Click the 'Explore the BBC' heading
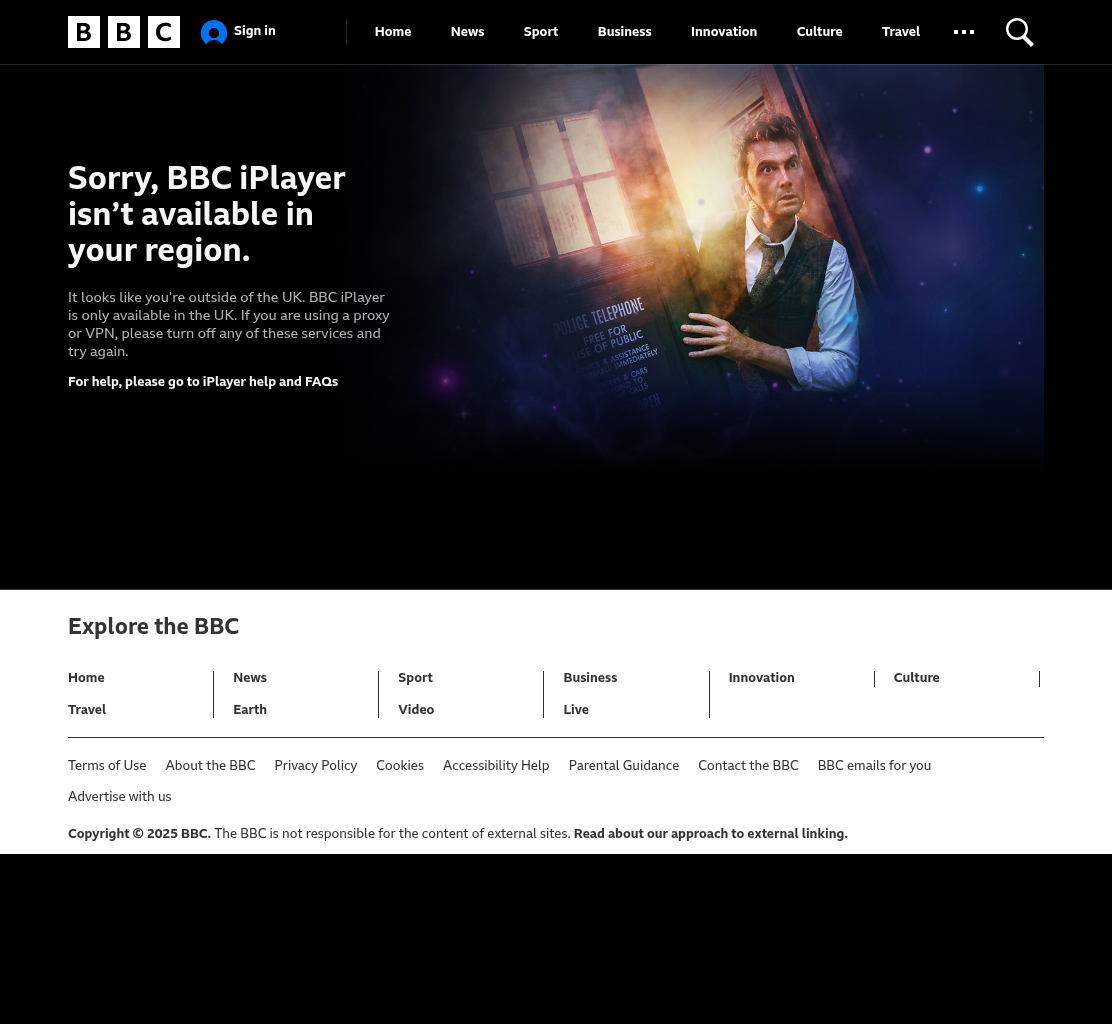 point(153,626)
